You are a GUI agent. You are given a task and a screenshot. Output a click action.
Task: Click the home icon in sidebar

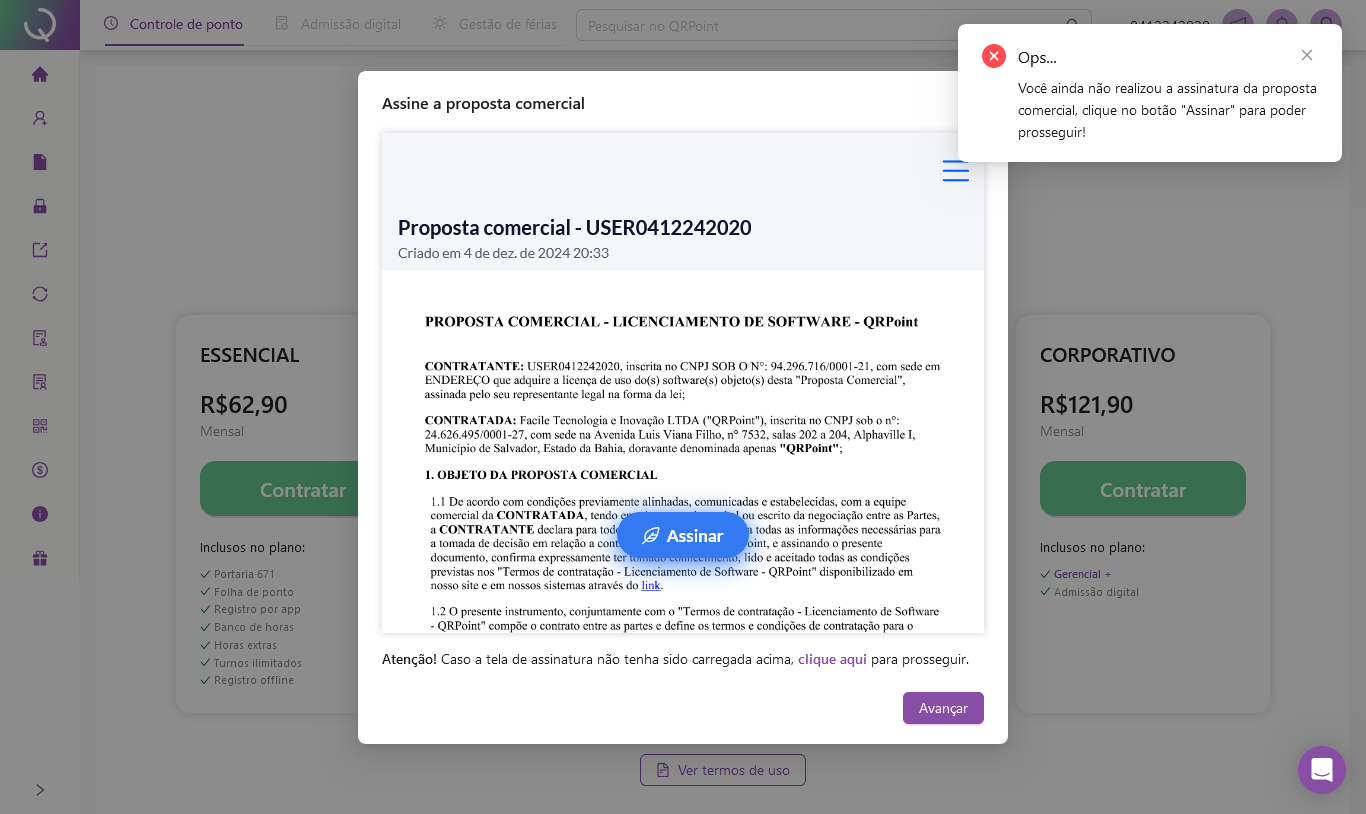pyautogui.click(x=40, y=74)
